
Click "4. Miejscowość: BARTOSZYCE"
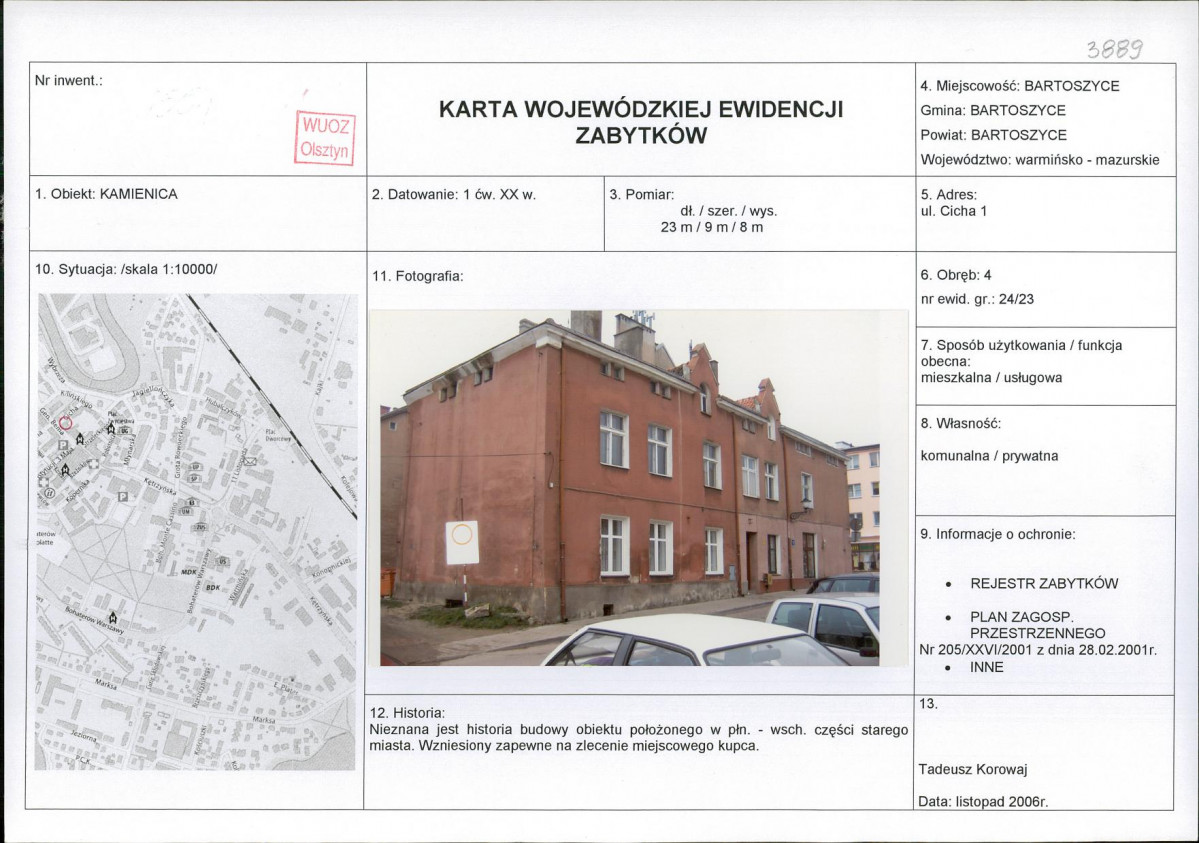[1020, 86]
